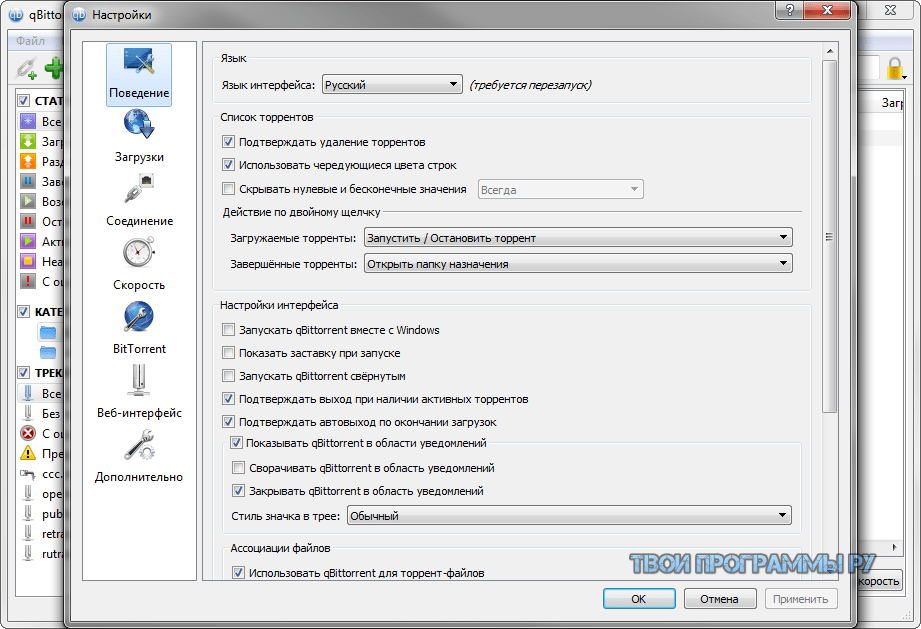921x629 pixels.
Task: Select the "ope" tracker row in the main window
Action: [42, 494]
